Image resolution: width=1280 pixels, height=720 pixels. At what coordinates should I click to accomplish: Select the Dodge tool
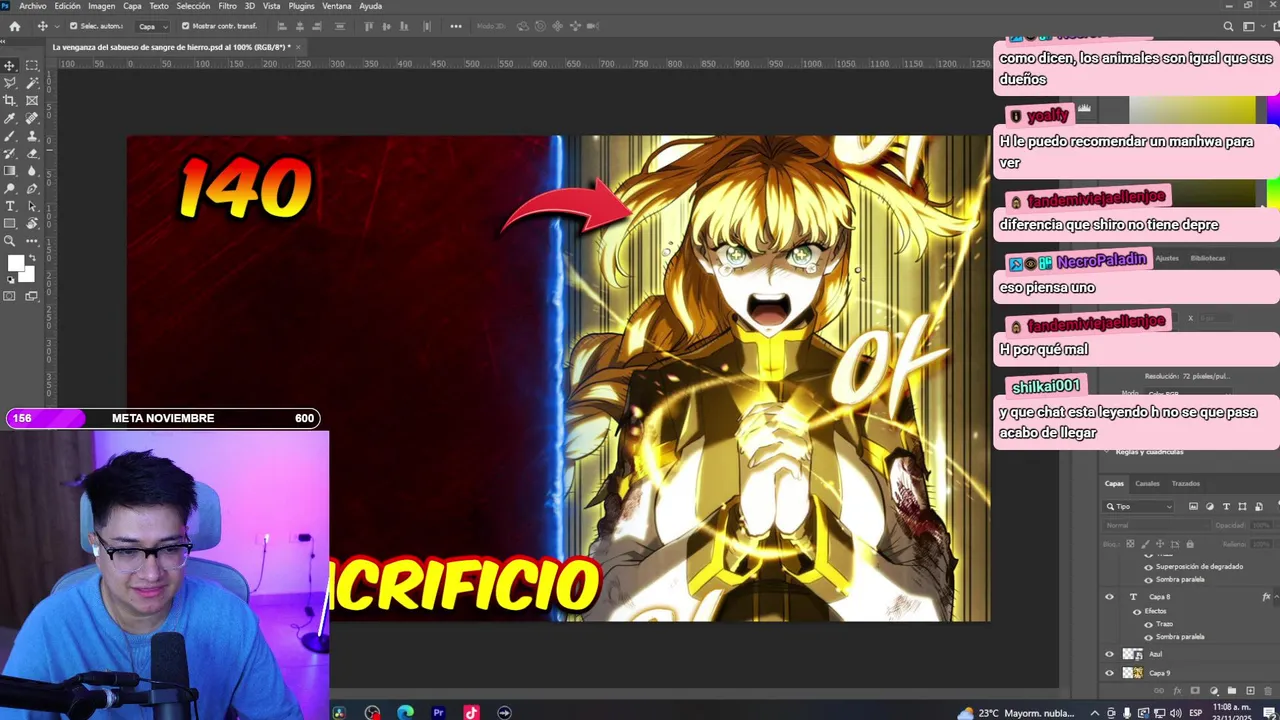[10, 188]
